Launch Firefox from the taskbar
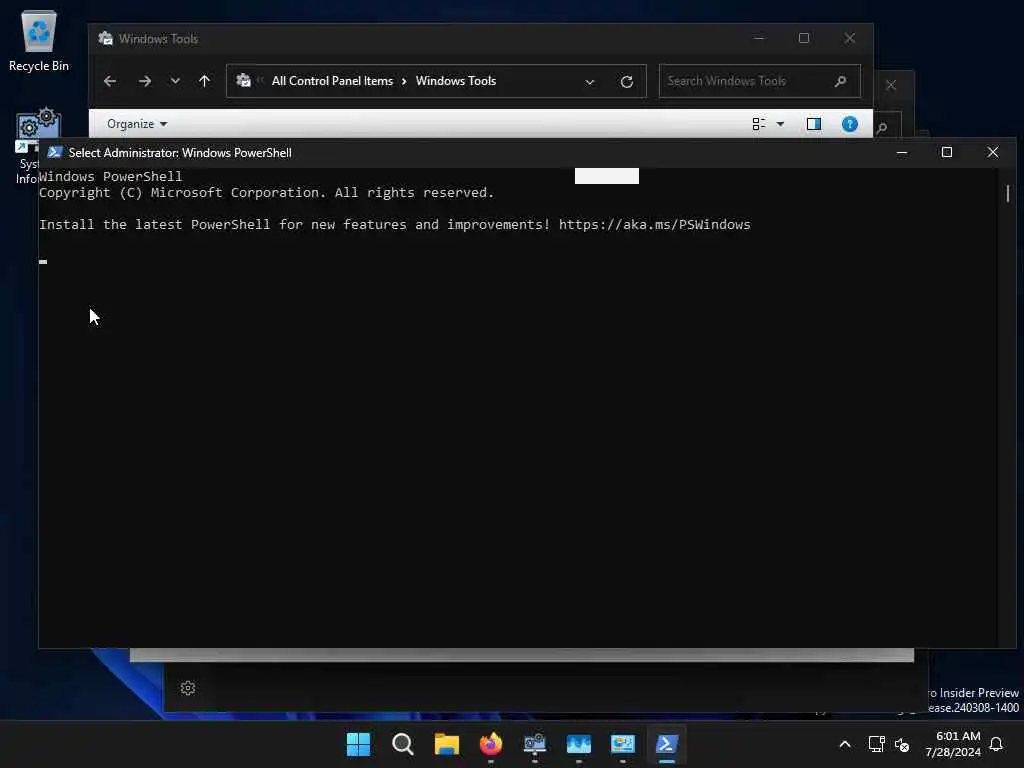1024x768 pixels. click(490, 744)
